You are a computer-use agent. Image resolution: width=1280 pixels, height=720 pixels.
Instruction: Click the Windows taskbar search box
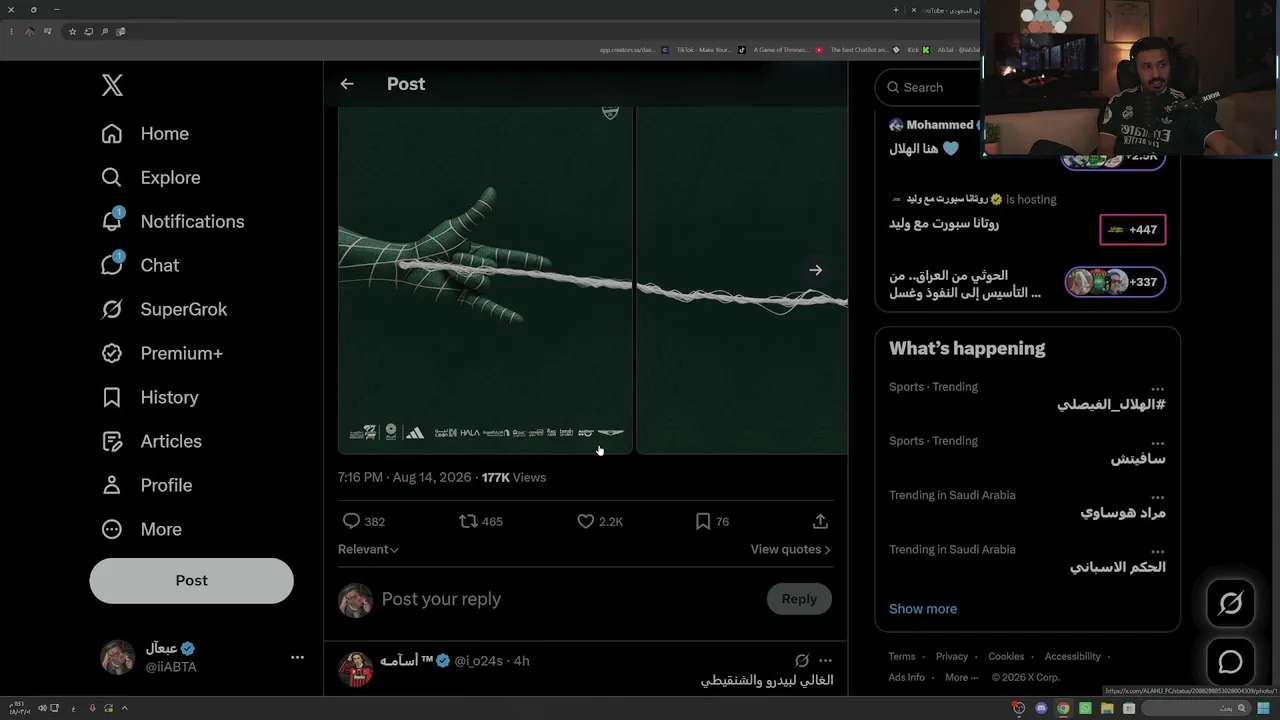pos(1194,709)
